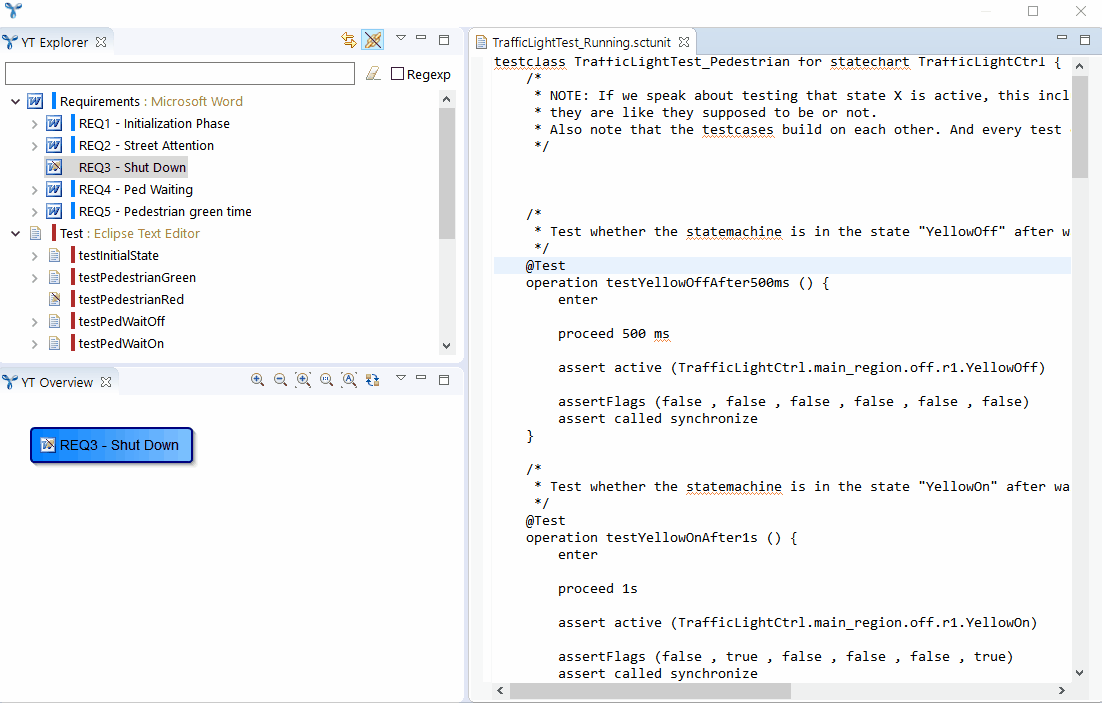The width and height of the screenshot is (1102, 703).
Task: Click the Test : Eclipse Text Editor label
Action: pyautogui.click(x=129, y=233)
